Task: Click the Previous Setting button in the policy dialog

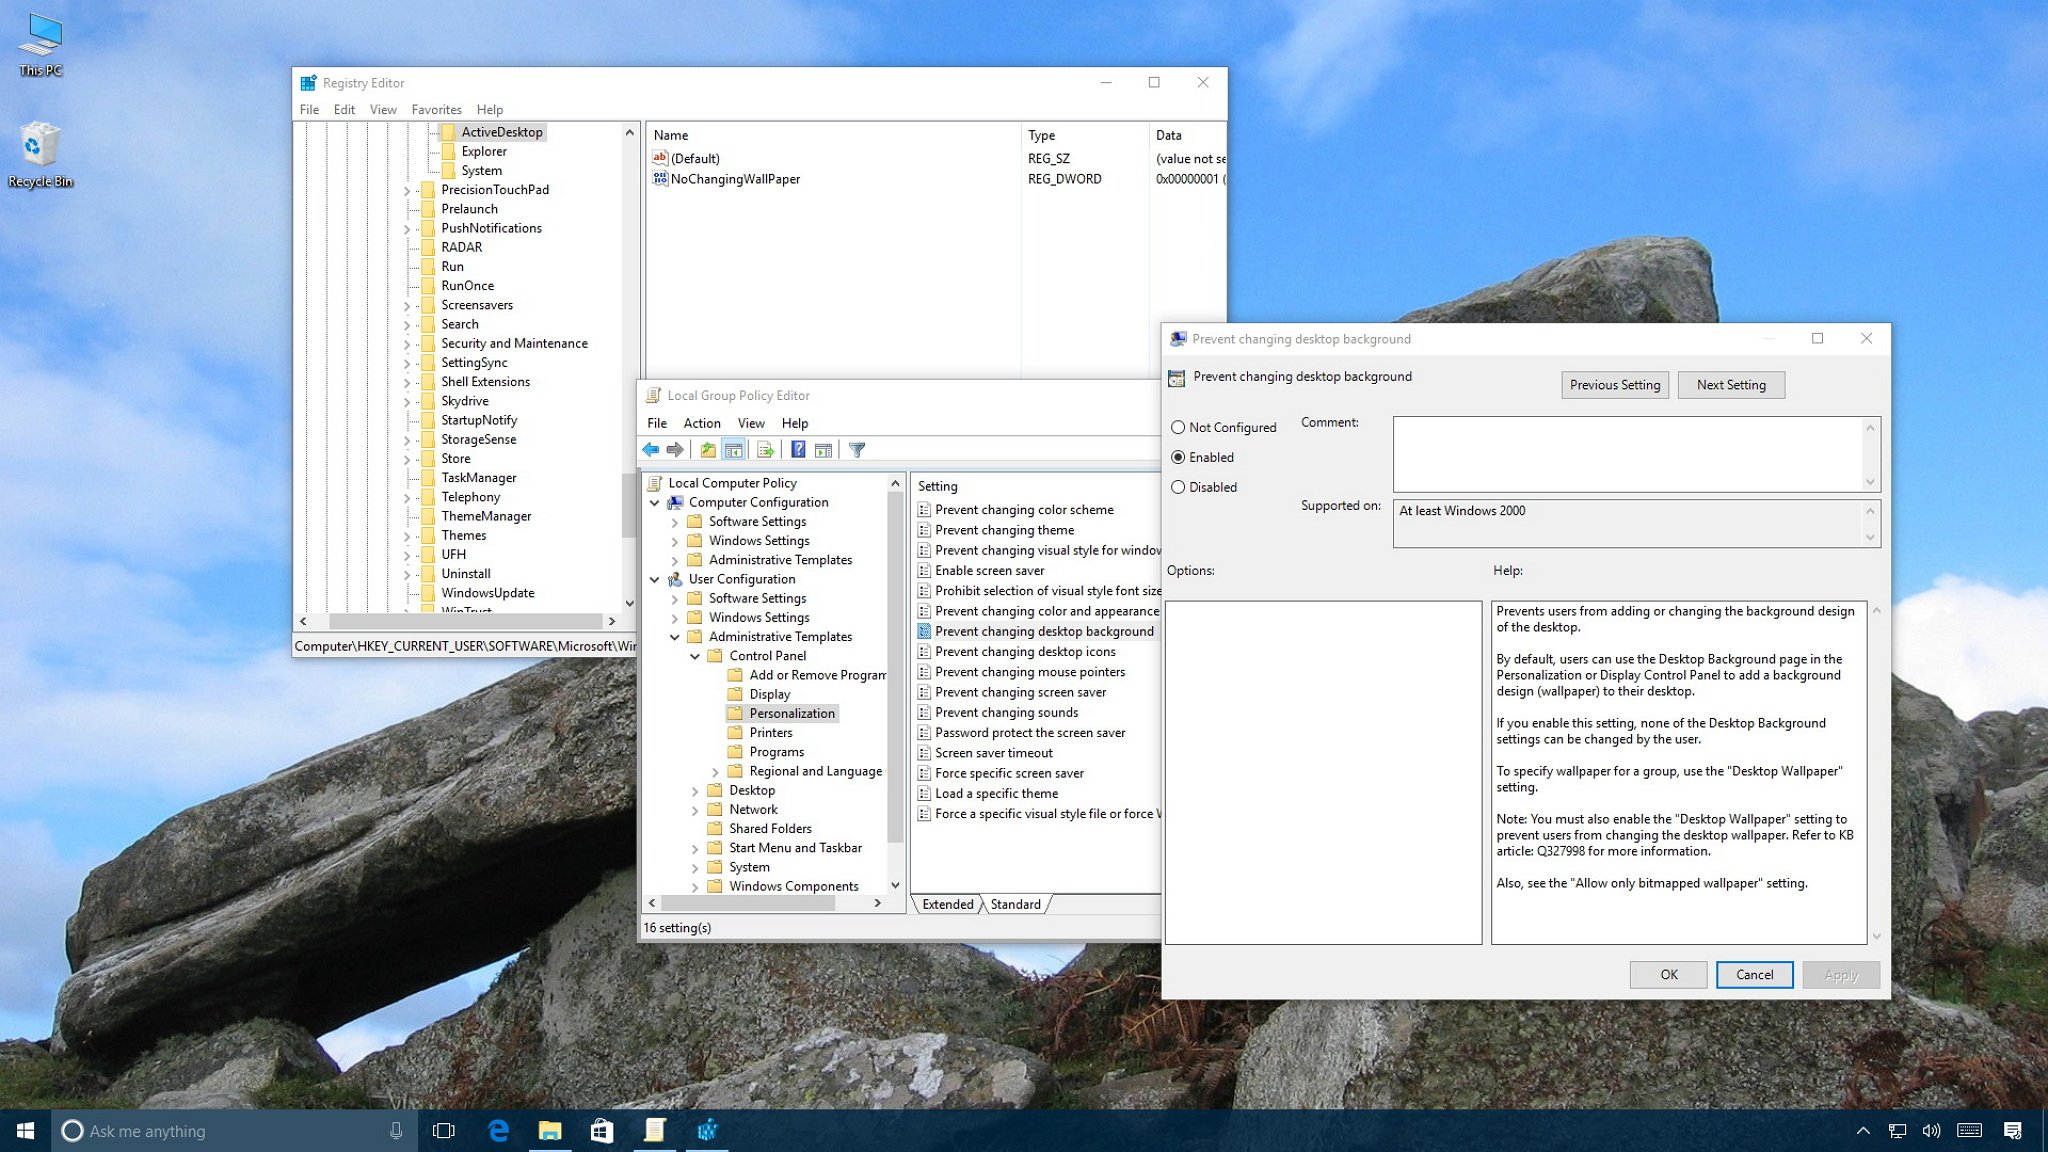Action: tap(1615, 384)
